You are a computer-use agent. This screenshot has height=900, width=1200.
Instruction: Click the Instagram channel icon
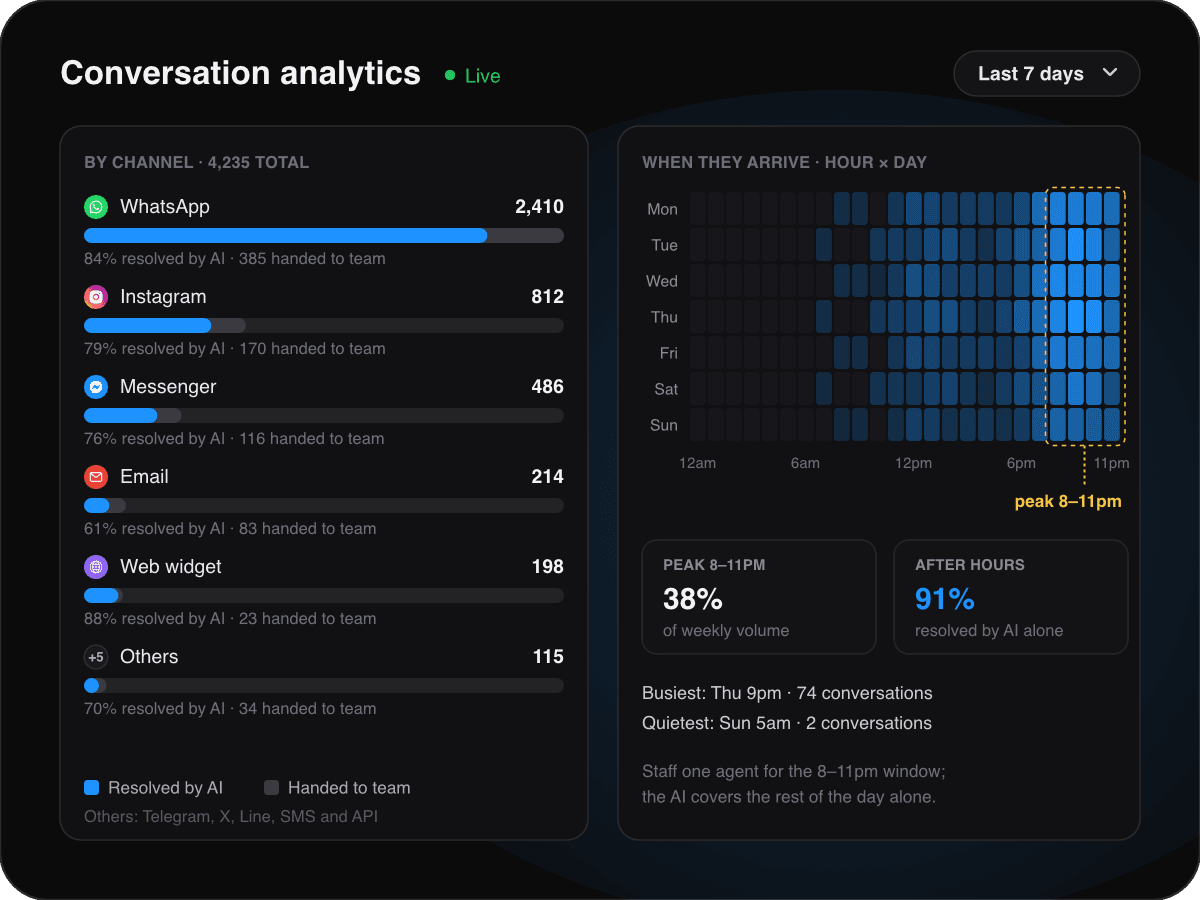tap(96, 297)
